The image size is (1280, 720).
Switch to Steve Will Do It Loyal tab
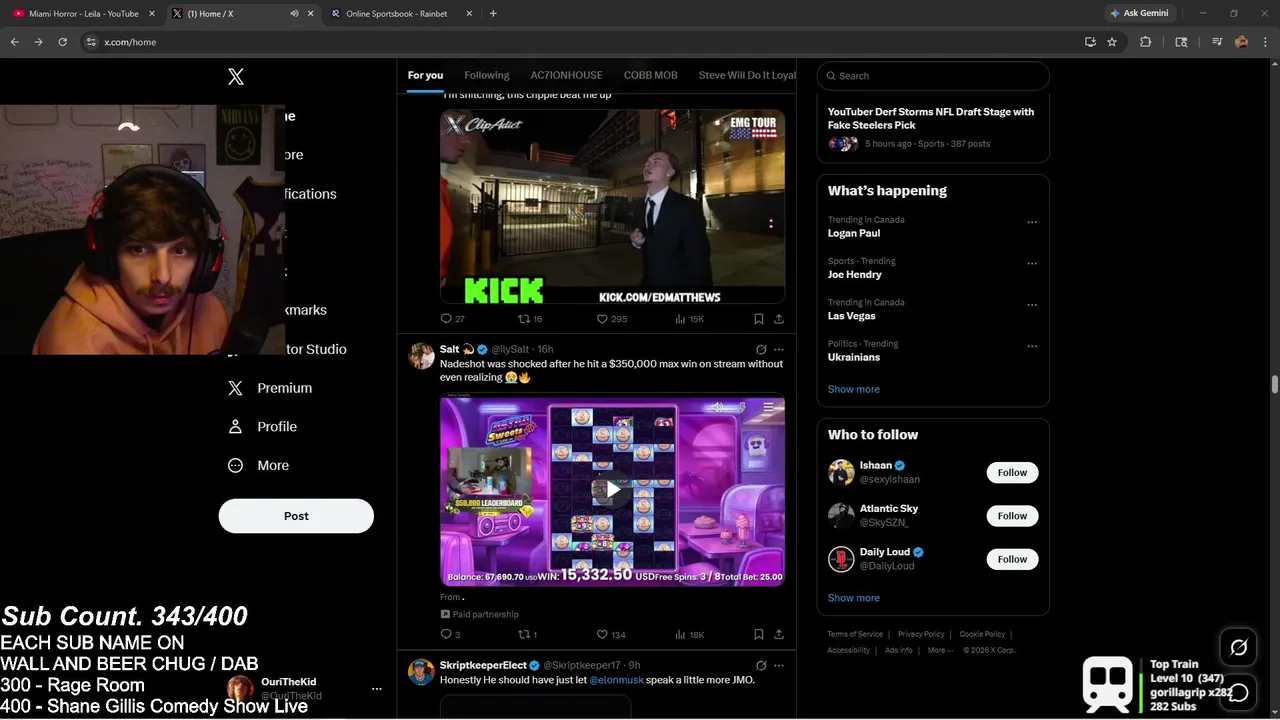pyautogui.click(x=747, y=75)
